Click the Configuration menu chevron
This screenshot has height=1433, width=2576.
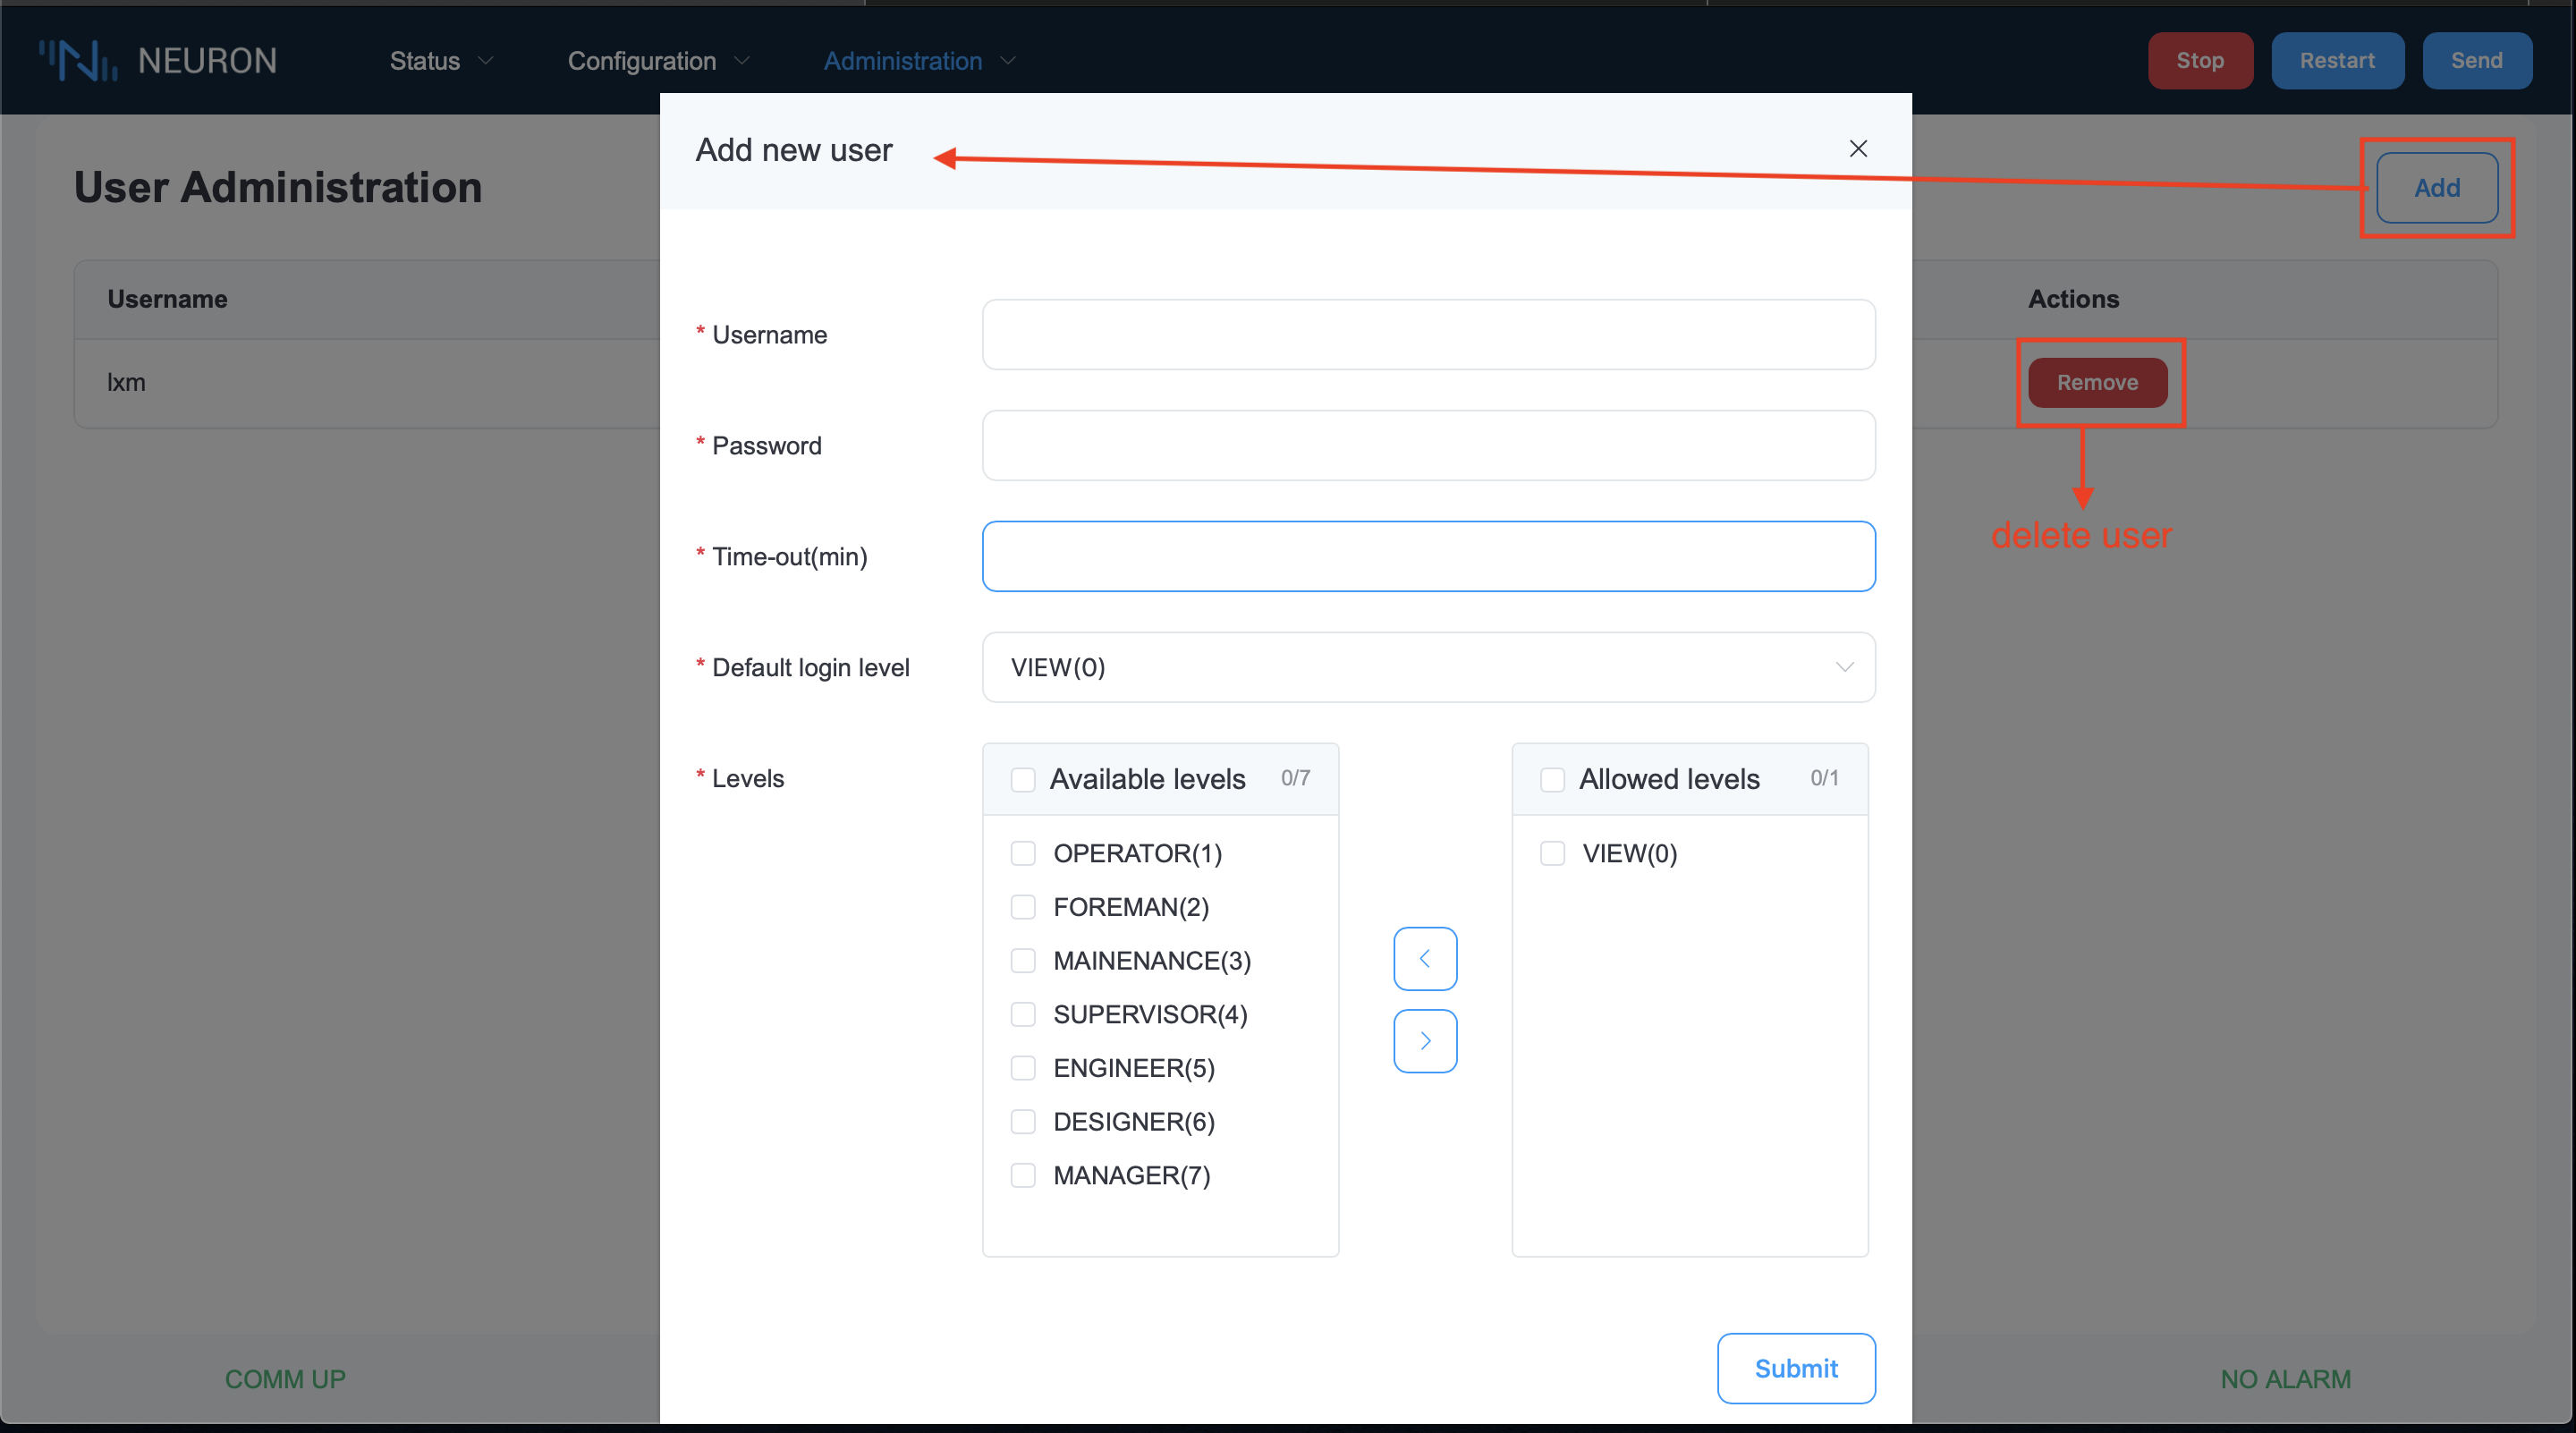(x=742, y=61)
